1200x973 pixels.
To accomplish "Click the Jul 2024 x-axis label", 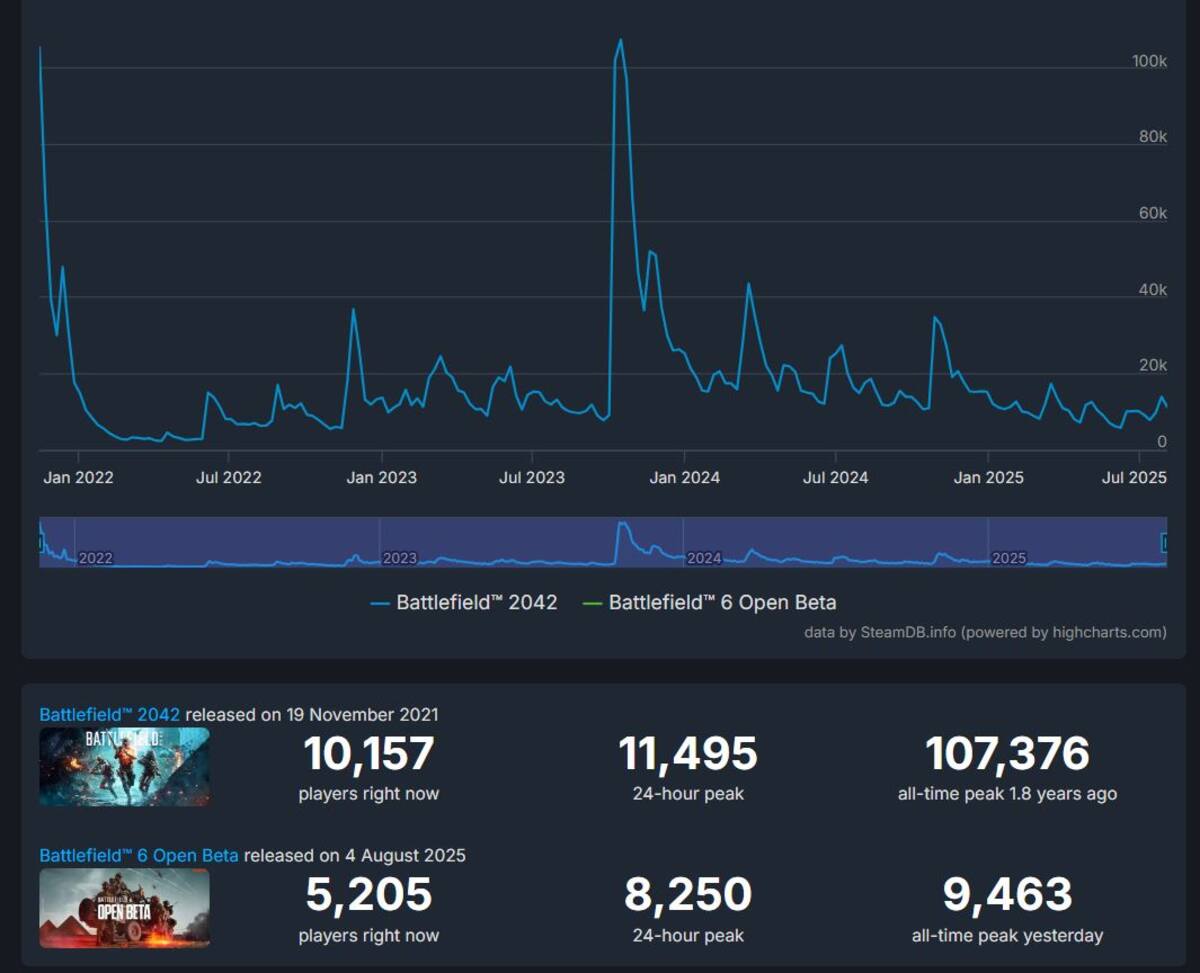I will tap(835, 477).
